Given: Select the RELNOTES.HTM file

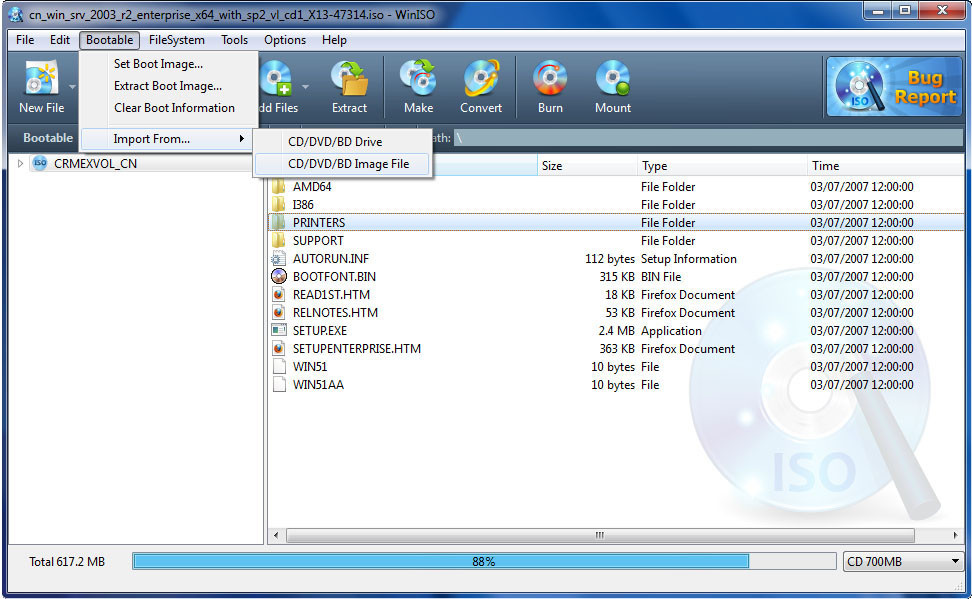Looking at the screenshot, I should pos(335,313).
